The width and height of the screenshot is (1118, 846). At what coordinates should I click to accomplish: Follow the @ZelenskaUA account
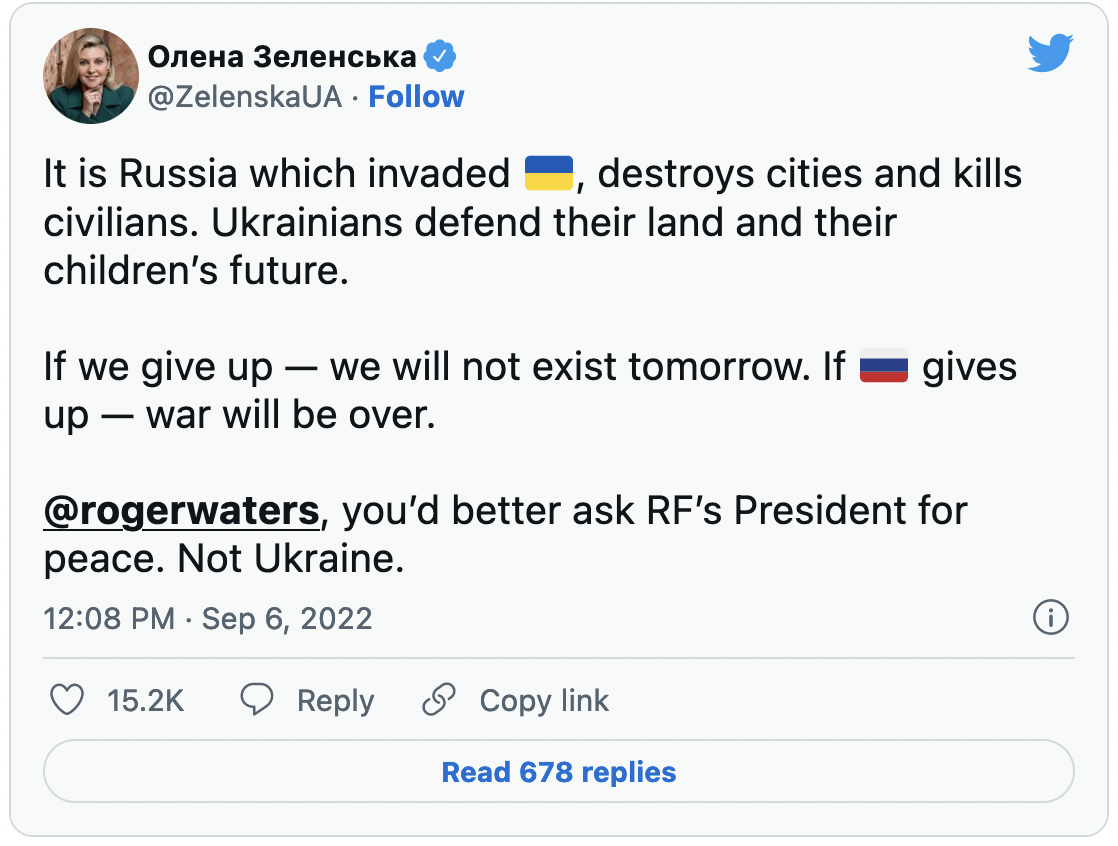(x=416, y=97)
